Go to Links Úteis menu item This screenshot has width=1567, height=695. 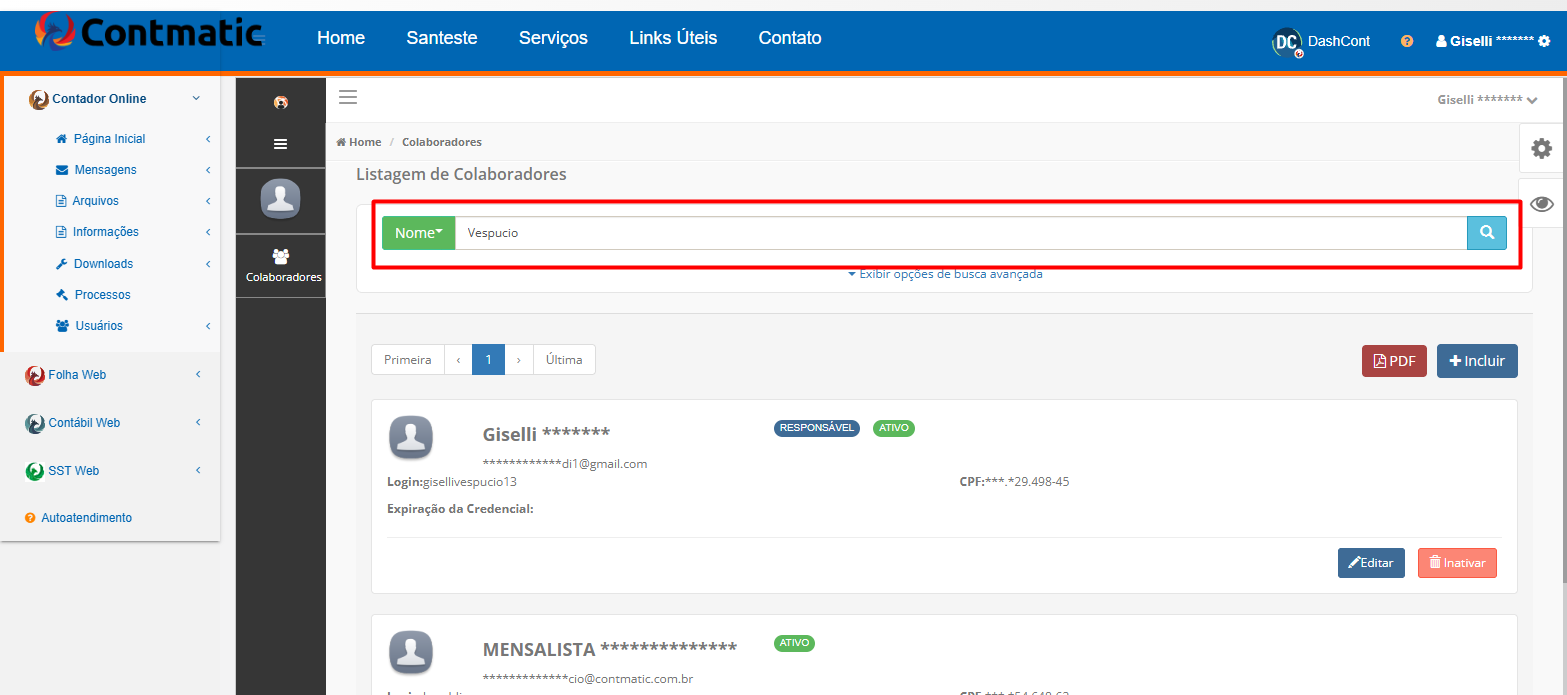(x=673, y=38)
